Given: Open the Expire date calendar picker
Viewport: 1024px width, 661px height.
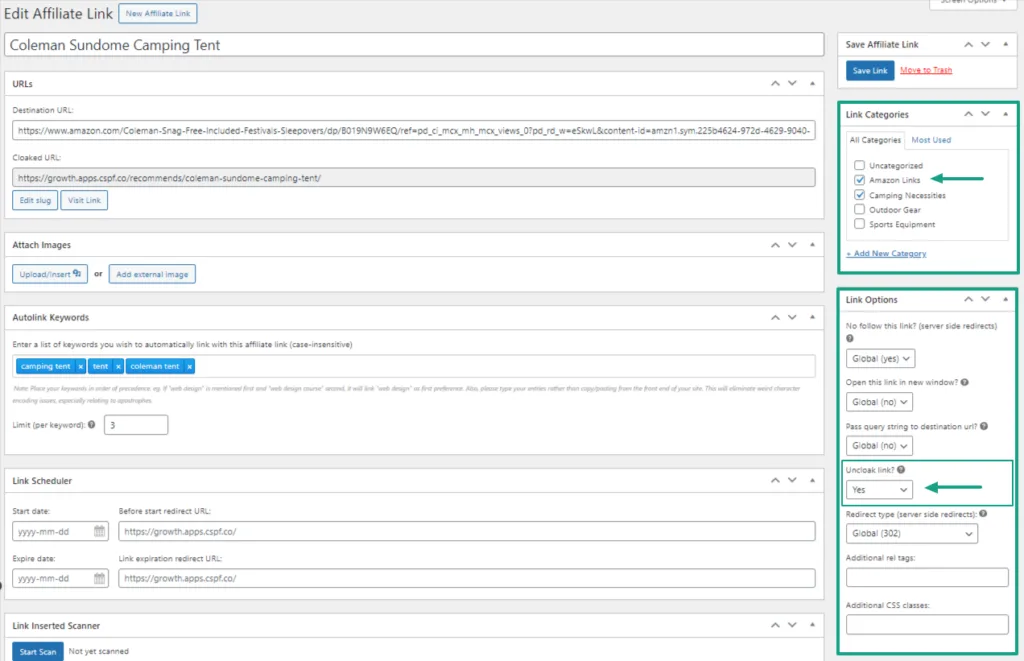Looking at the screenshot, I should click(99, 579).
